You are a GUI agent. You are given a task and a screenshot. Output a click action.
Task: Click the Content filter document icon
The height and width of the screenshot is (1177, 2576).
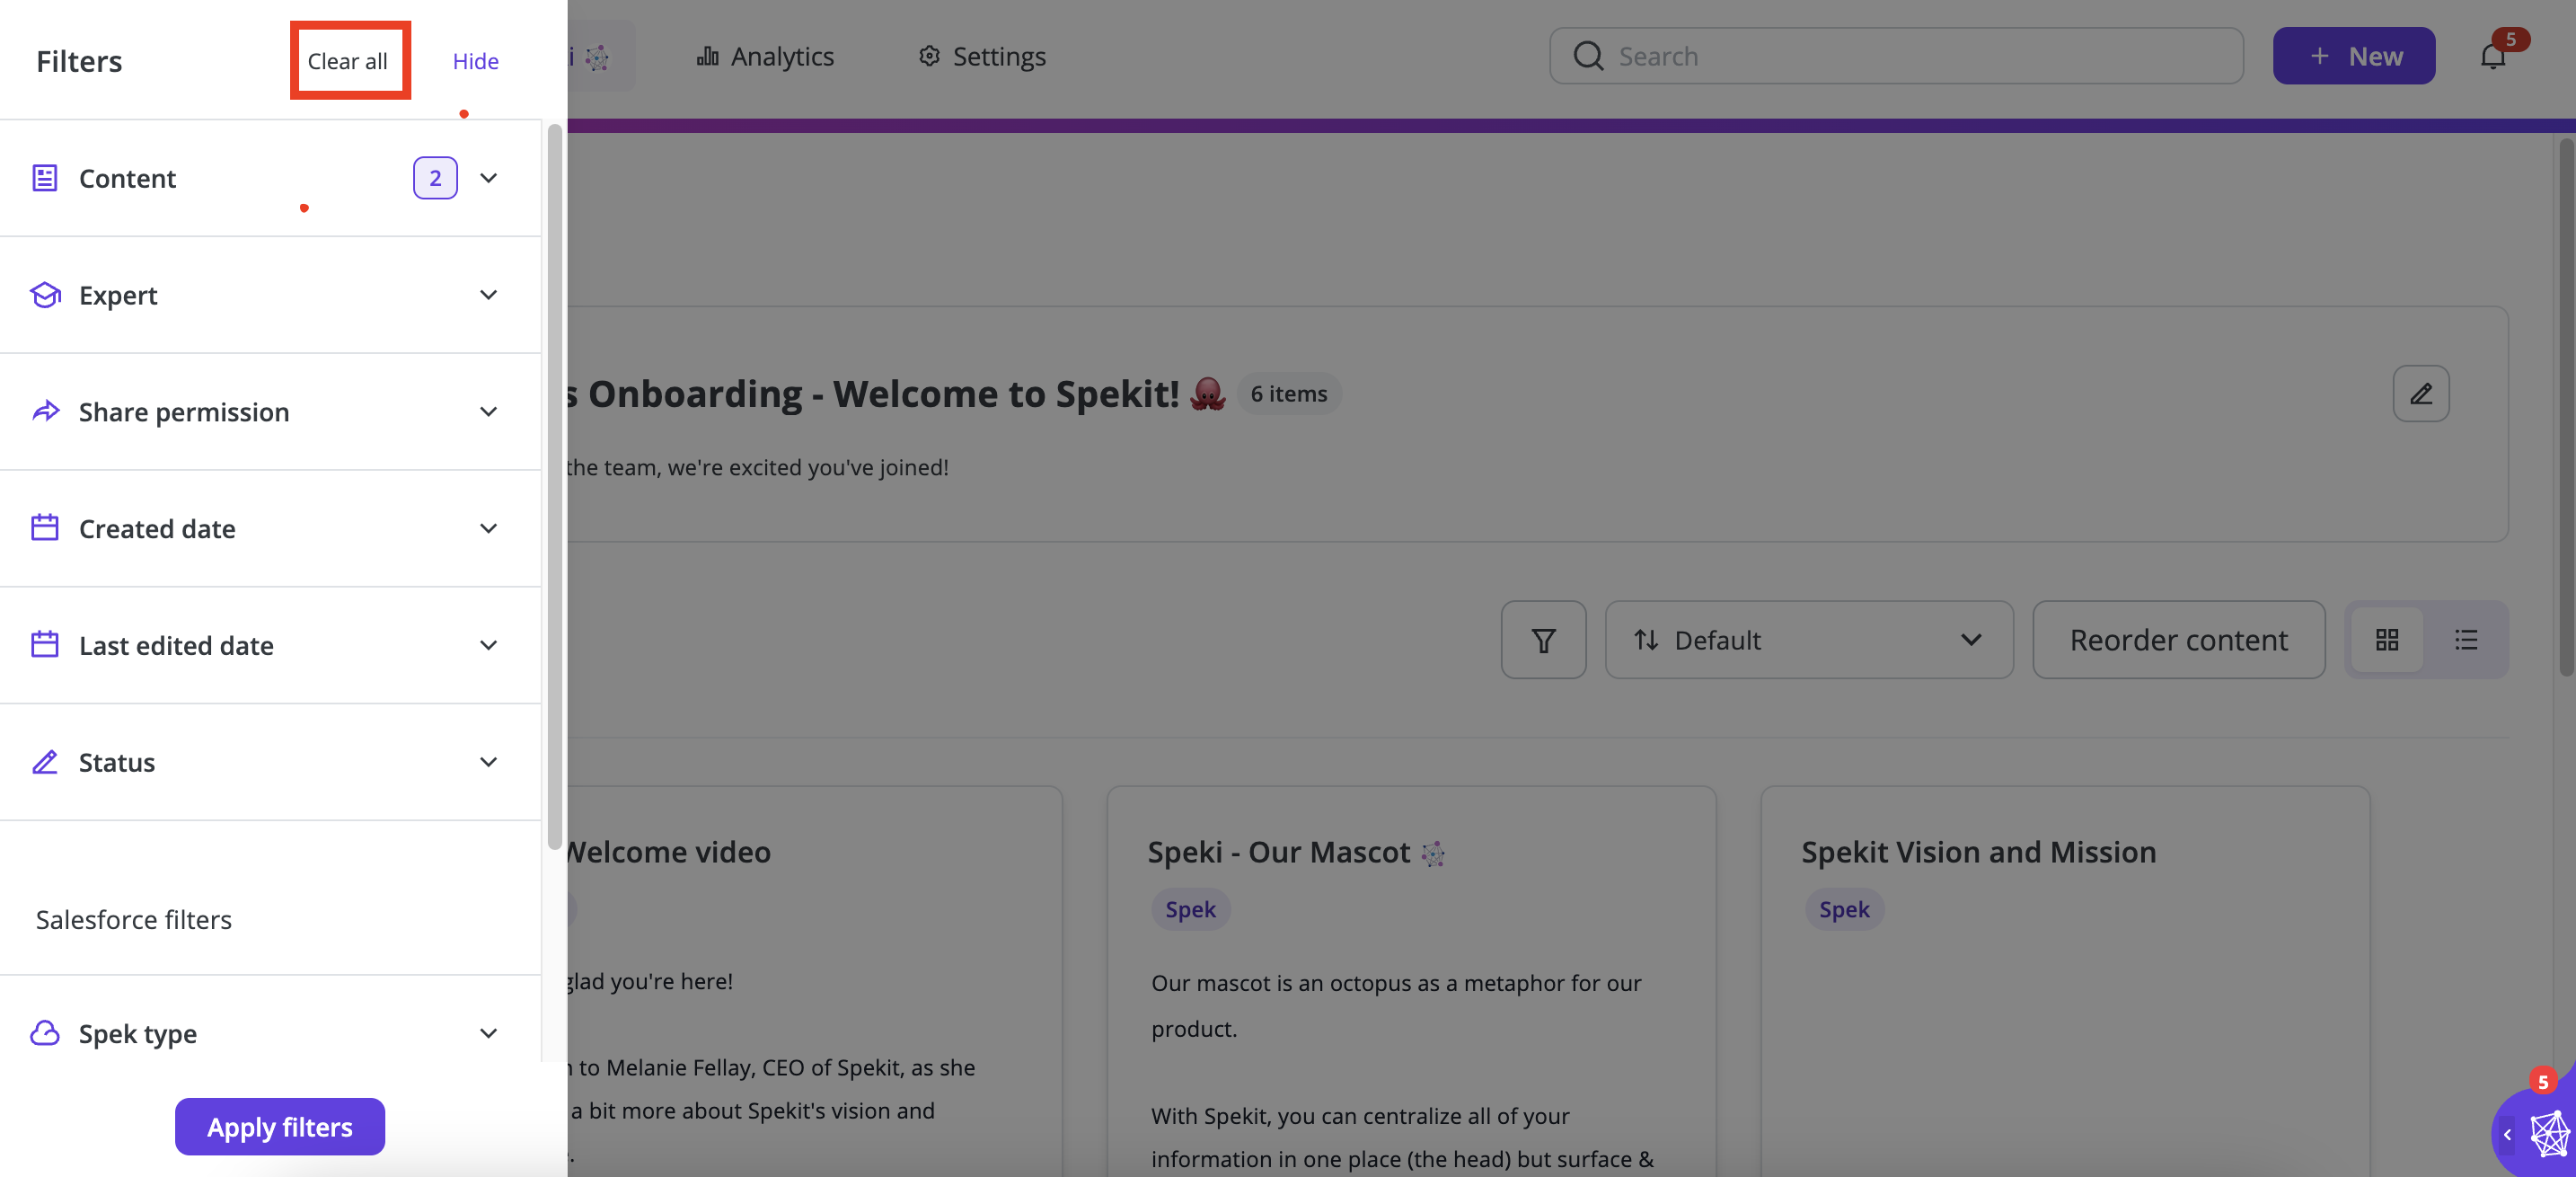[45, 178]
